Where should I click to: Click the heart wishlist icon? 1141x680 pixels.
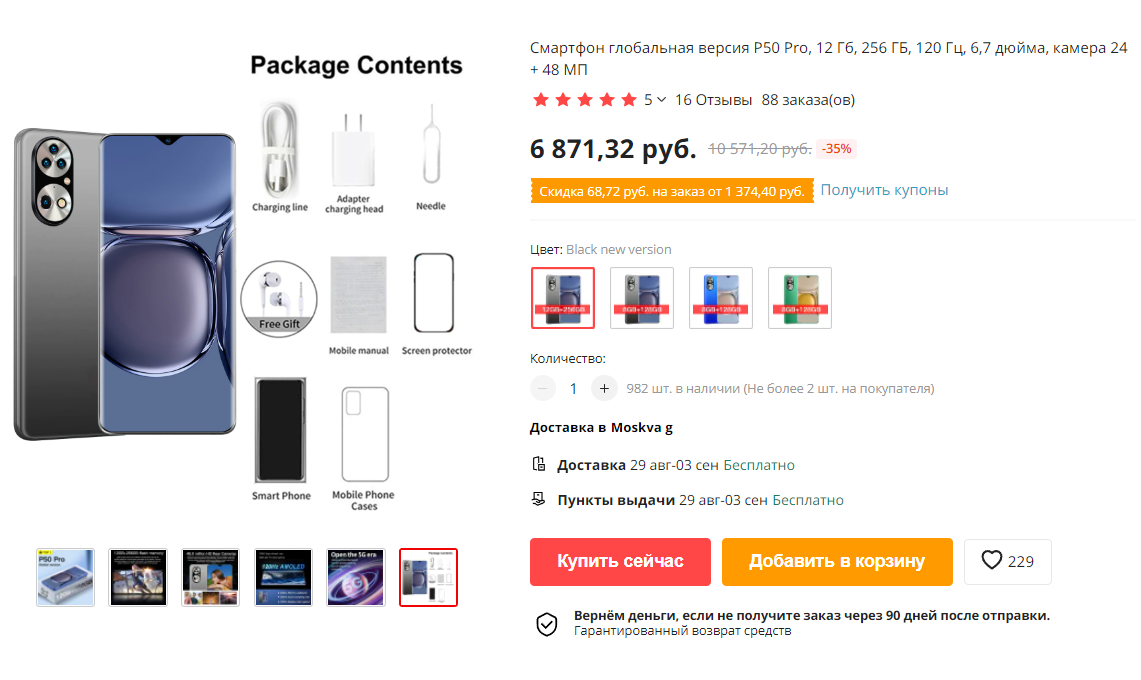pos(991,561)
